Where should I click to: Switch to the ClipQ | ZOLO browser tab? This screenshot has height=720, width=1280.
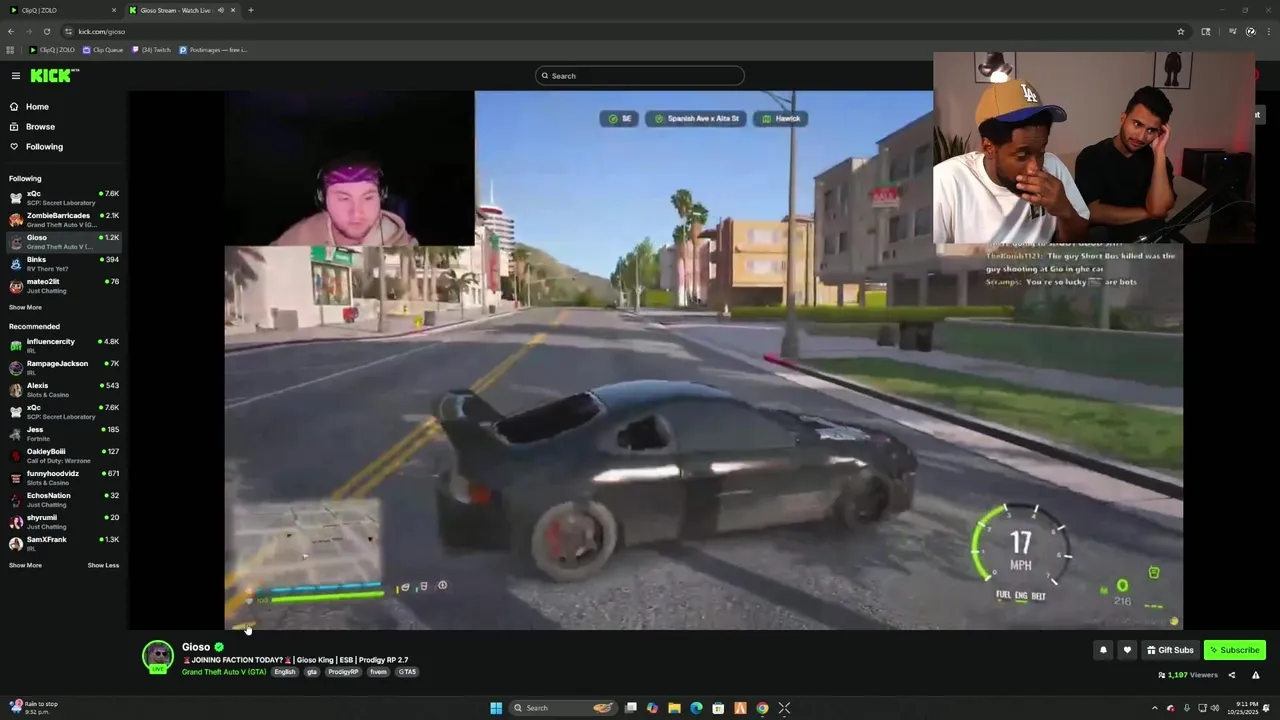pos(62,10)
